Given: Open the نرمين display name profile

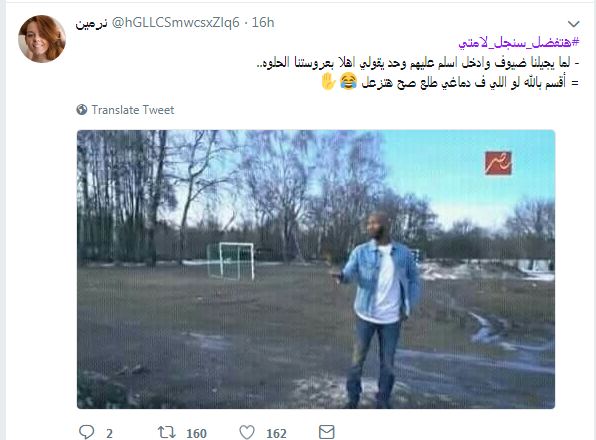Looking at the screenshot, I should [x=92, y=23].
